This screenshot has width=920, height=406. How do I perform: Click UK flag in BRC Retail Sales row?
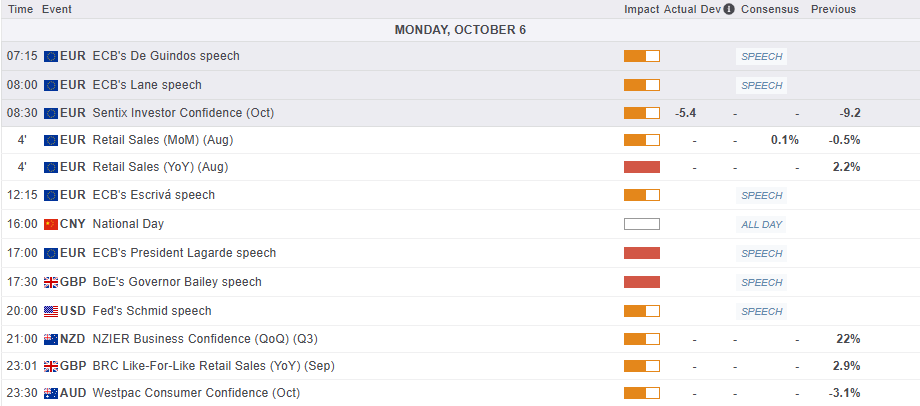point(51,366)
